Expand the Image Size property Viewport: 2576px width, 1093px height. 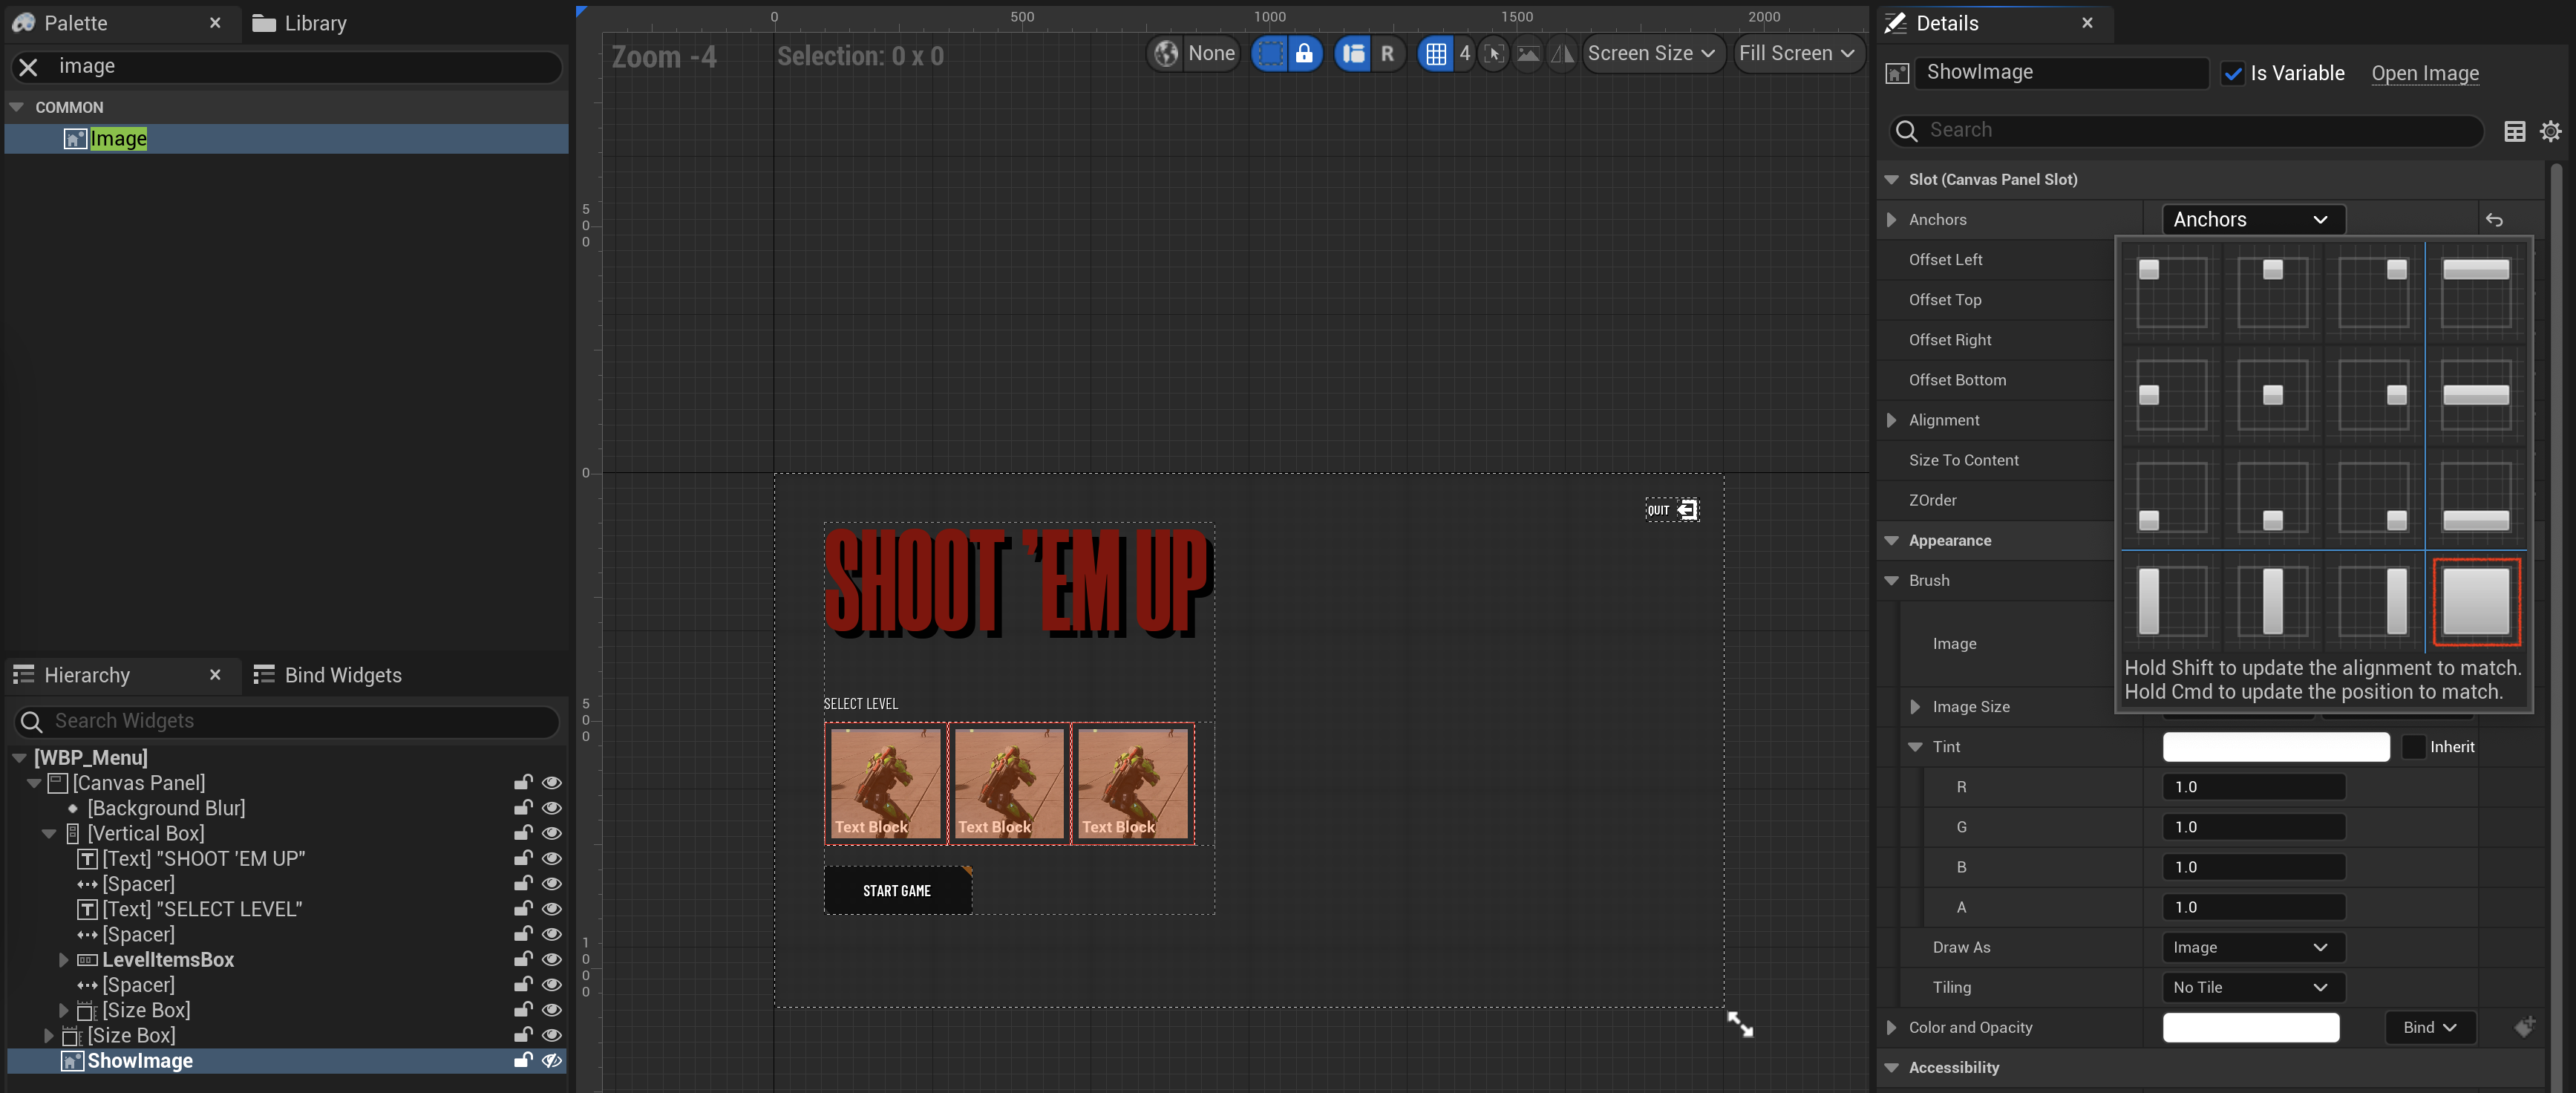(x=1915, y=707)
